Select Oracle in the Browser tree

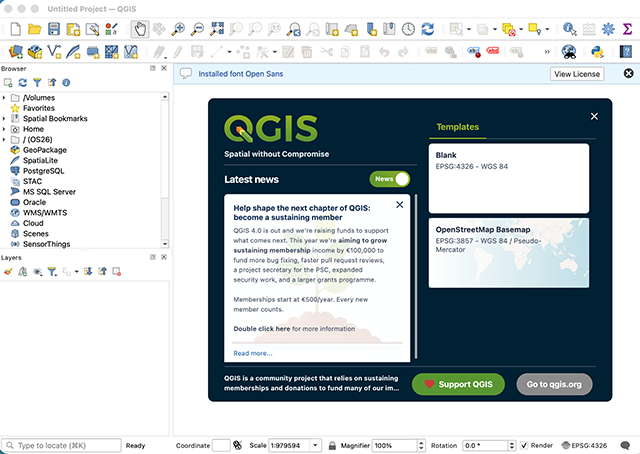[x=34, y=202]
